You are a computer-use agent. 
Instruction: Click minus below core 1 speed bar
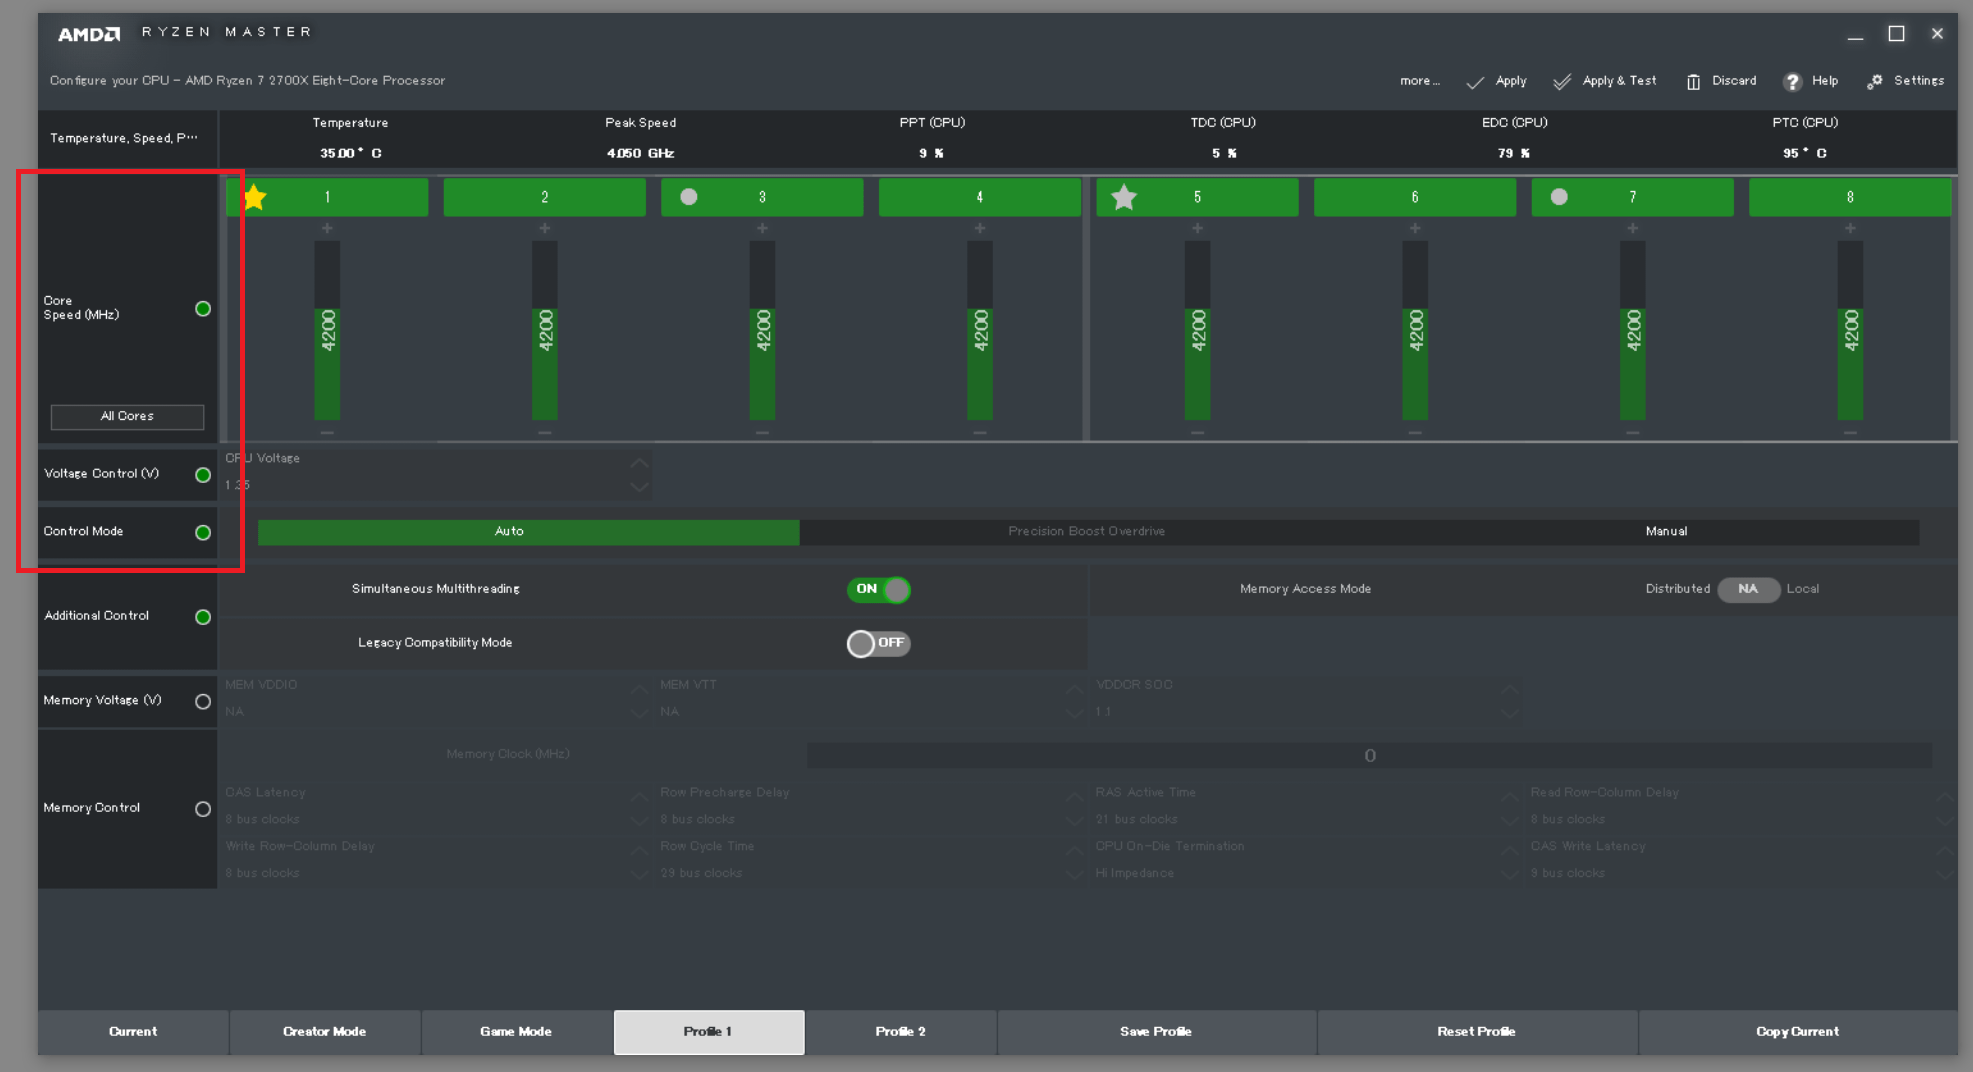coord(327,433)
